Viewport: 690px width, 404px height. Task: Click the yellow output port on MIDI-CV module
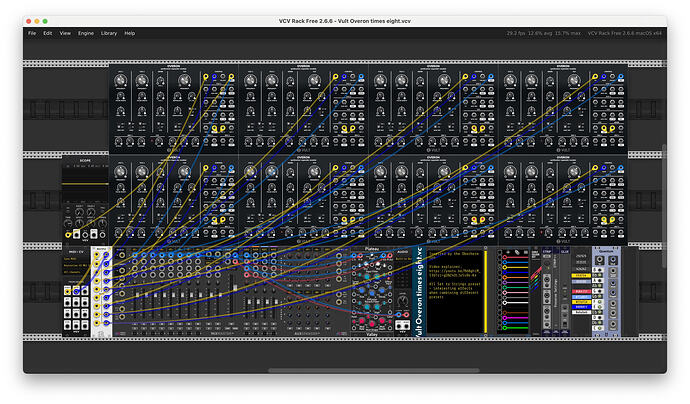pyautogui.click(x=67, y=292)
